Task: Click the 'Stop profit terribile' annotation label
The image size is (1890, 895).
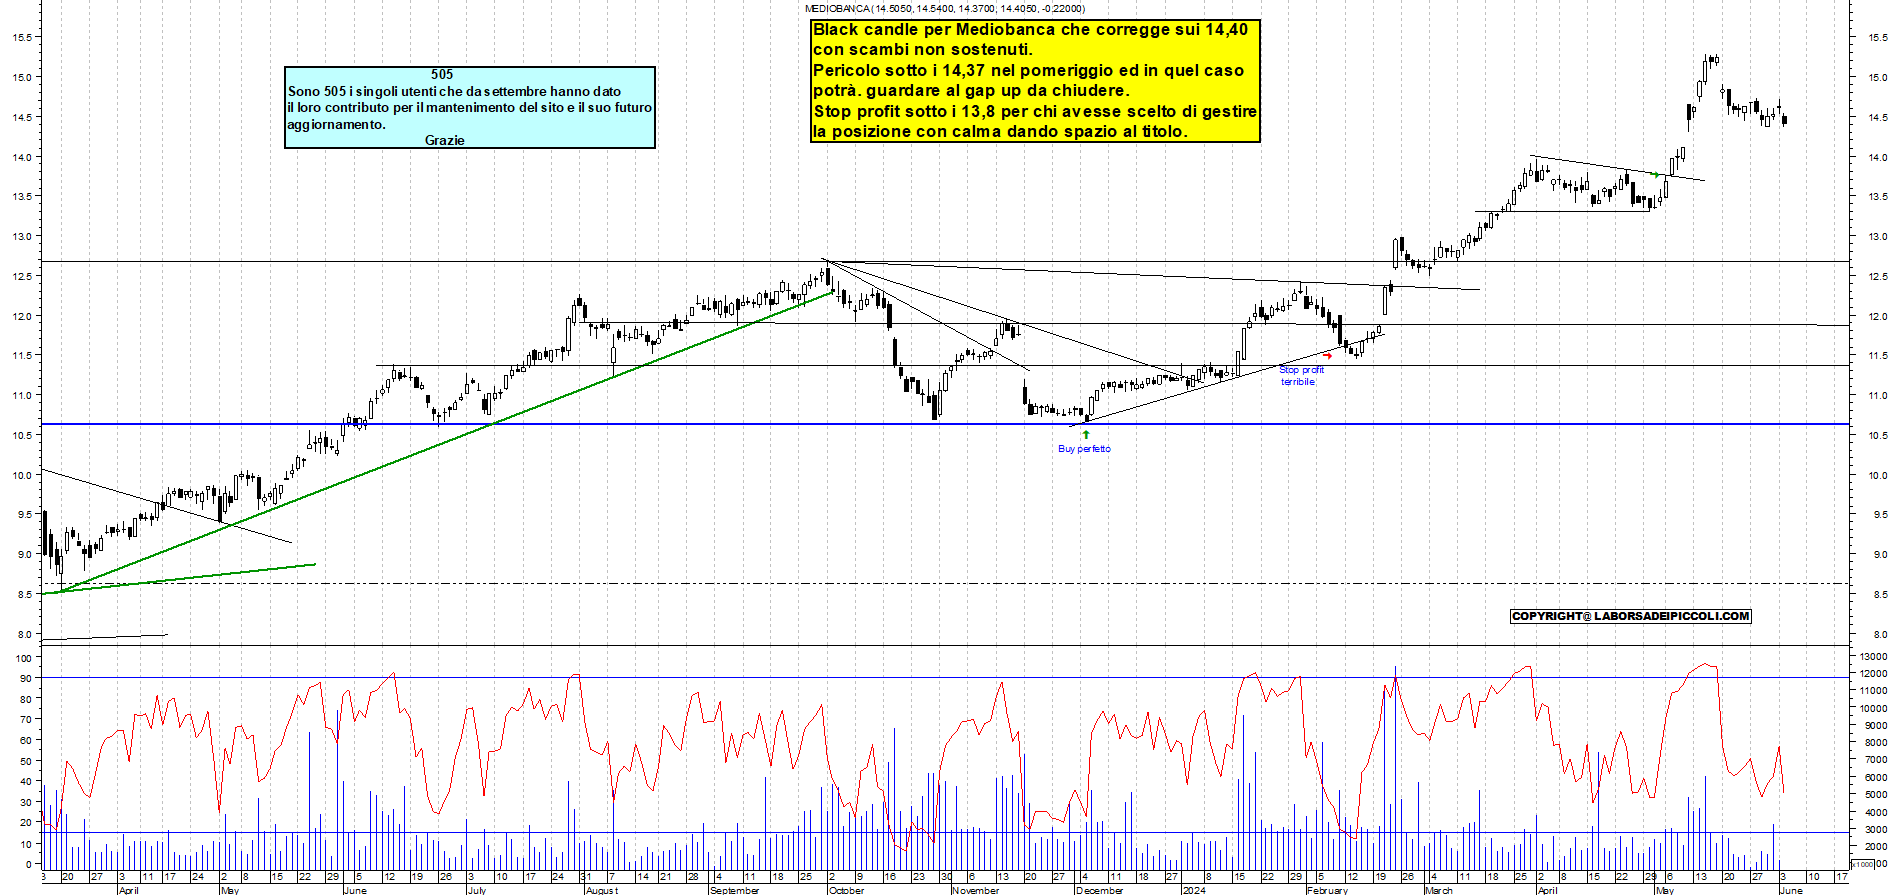Action: [x=1301, y=376]
